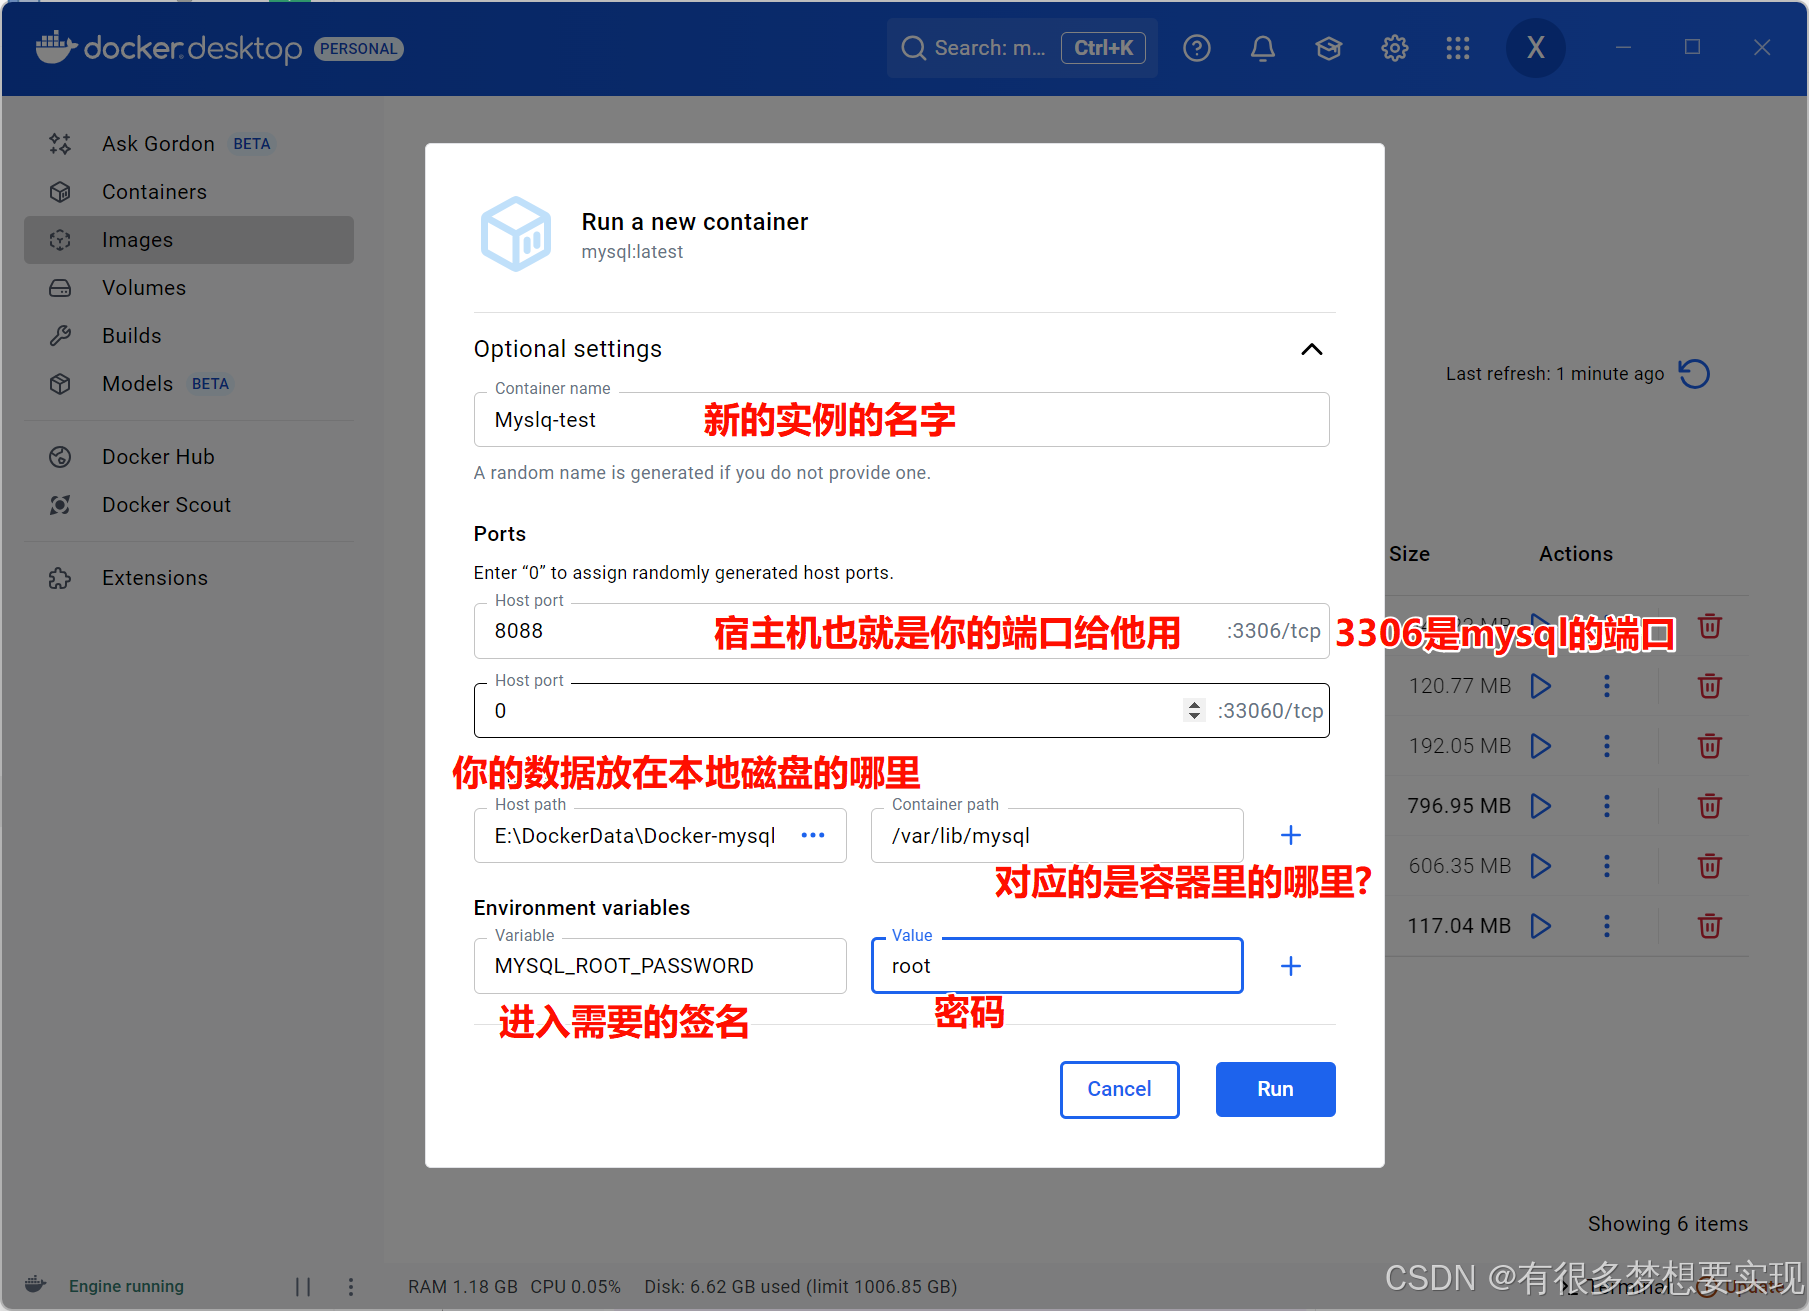Viewport: 1809px width, 1311px height.
Task: Click the mysql:latest image label
Action: (632, 252)
